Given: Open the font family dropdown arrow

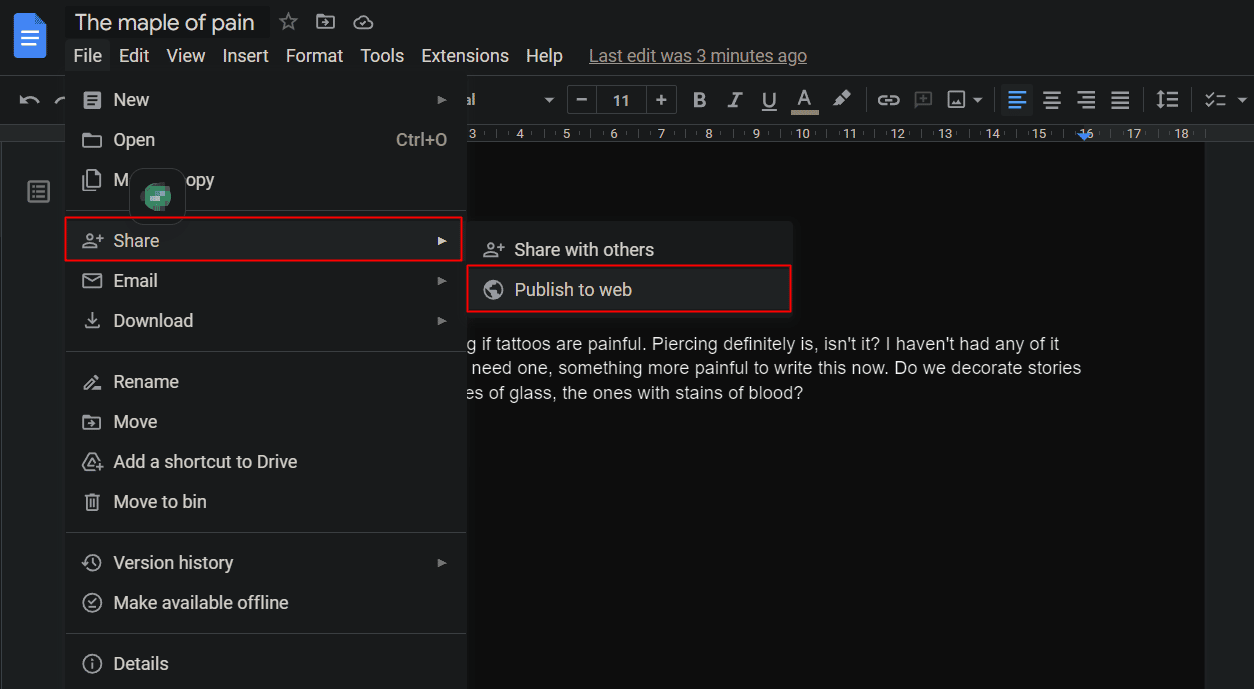Looking at the screenshot, I should pos(548,100).
